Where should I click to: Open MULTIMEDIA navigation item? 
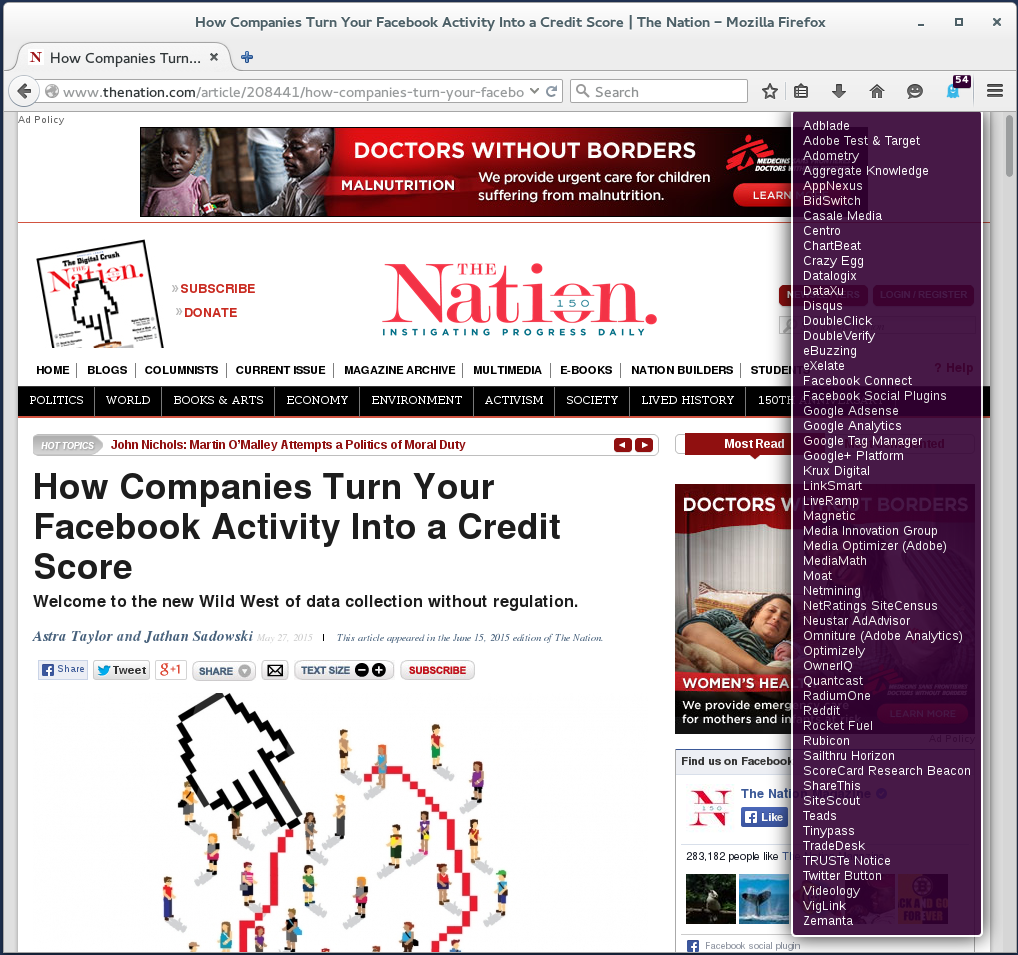pos(507,370)
